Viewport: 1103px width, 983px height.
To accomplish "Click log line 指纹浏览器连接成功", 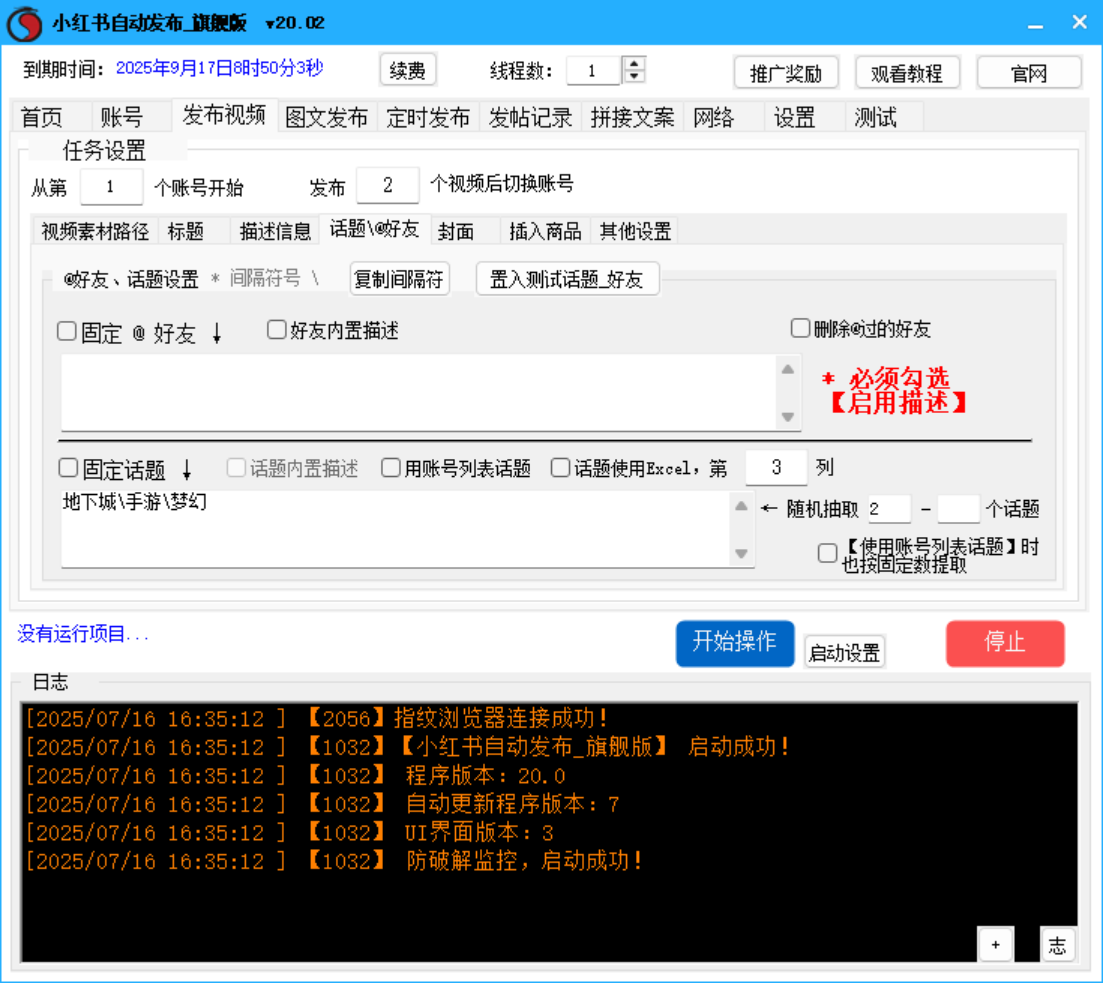I will (317, 718).
